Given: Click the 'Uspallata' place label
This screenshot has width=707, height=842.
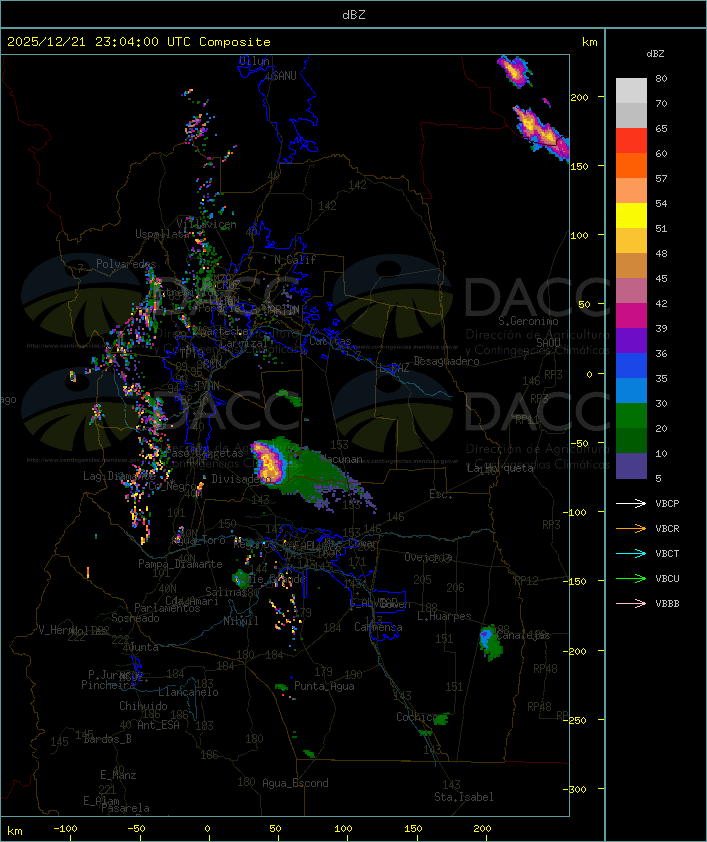Looking at the screenshot, I should click(x=162, y=234).
